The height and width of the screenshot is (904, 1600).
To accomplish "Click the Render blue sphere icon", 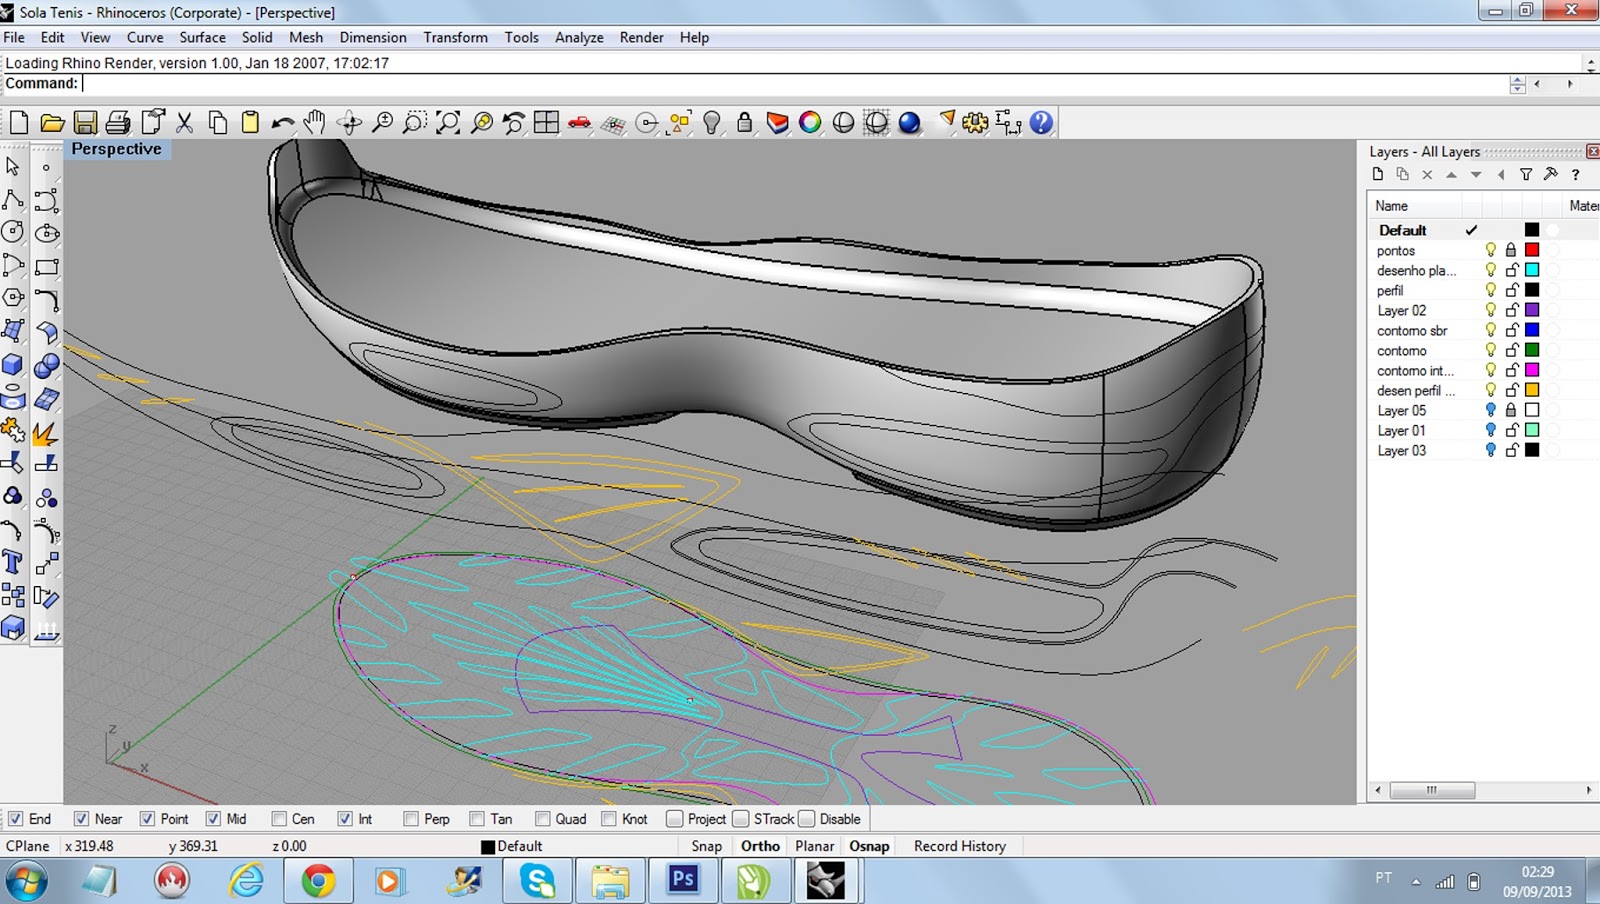I will tap(909, 123).
